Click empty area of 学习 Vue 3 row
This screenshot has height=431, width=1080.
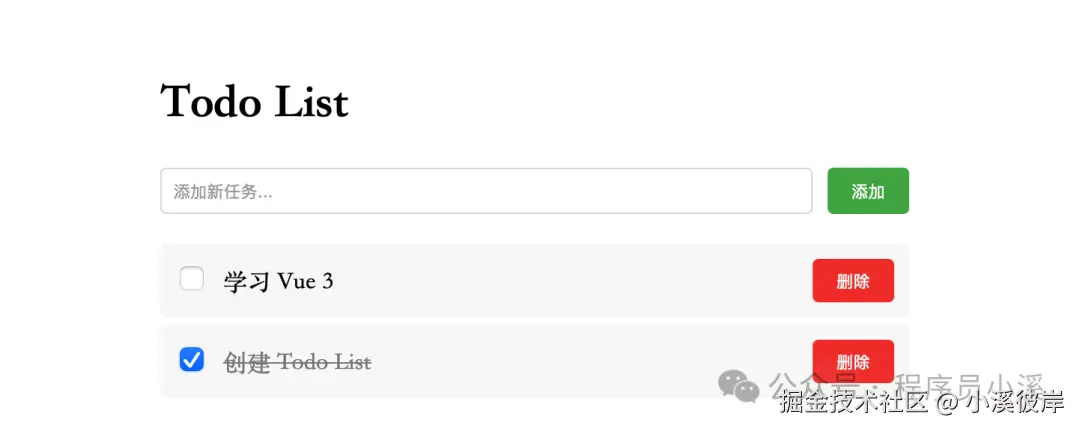coord(570,281)
